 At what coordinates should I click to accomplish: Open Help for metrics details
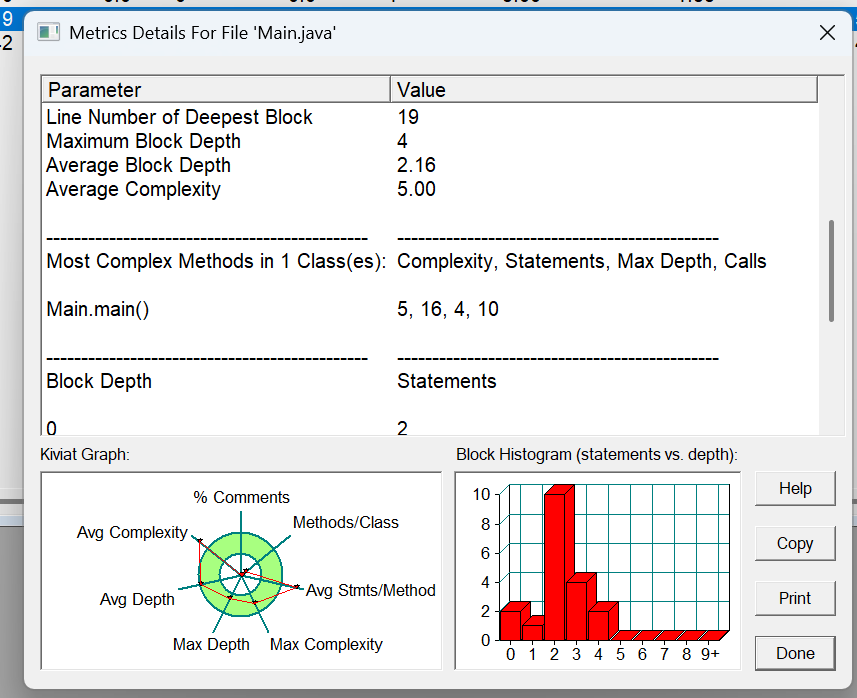click(x=795, y=488)
